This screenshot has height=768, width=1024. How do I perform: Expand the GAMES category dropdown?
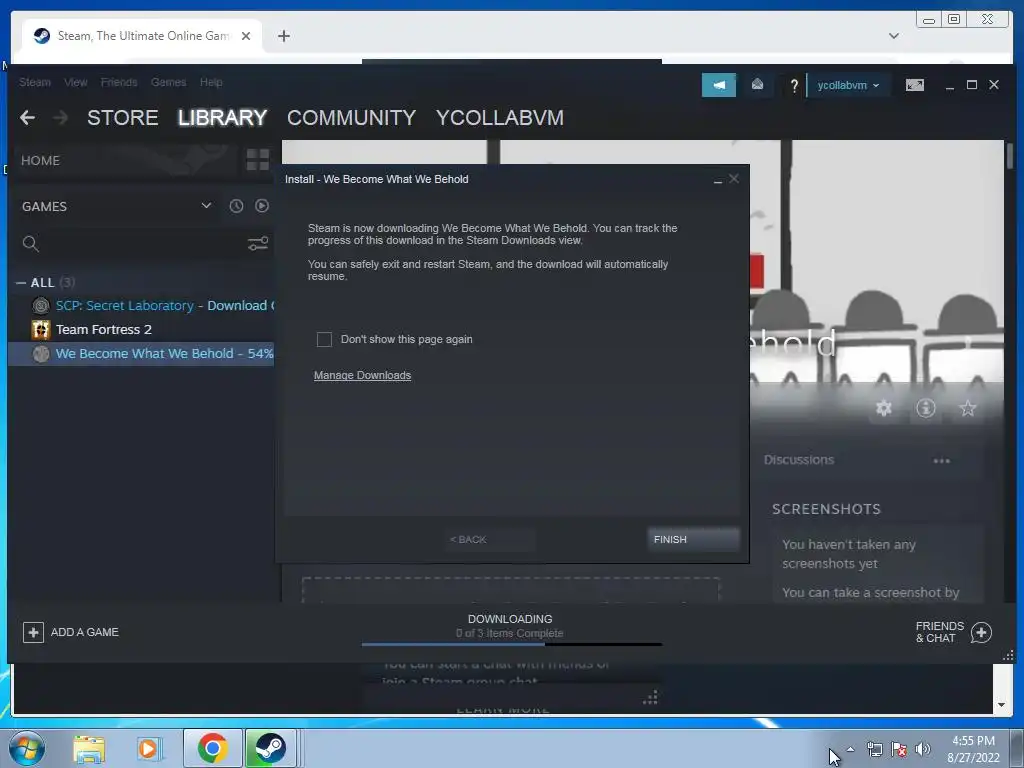[x=206, y=206]
